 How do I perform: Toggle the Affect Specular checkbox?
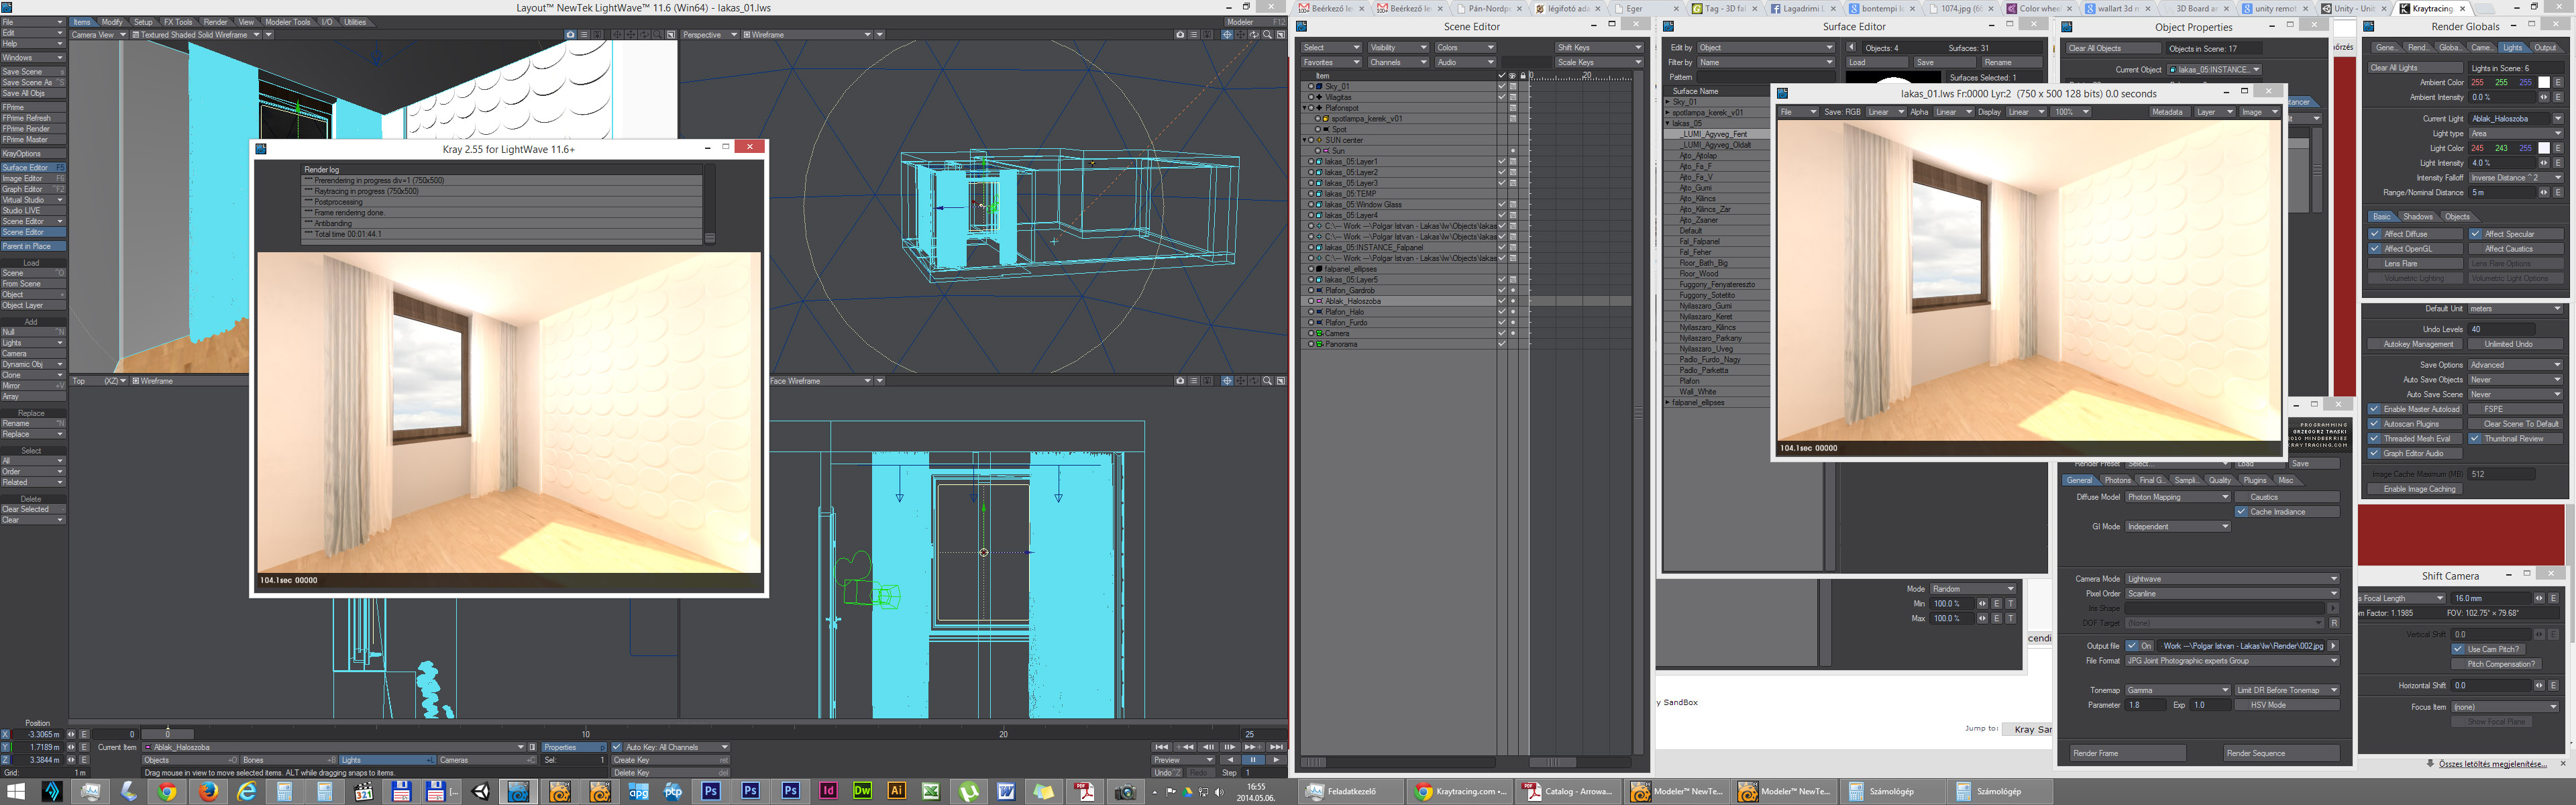click(2475, 234)
